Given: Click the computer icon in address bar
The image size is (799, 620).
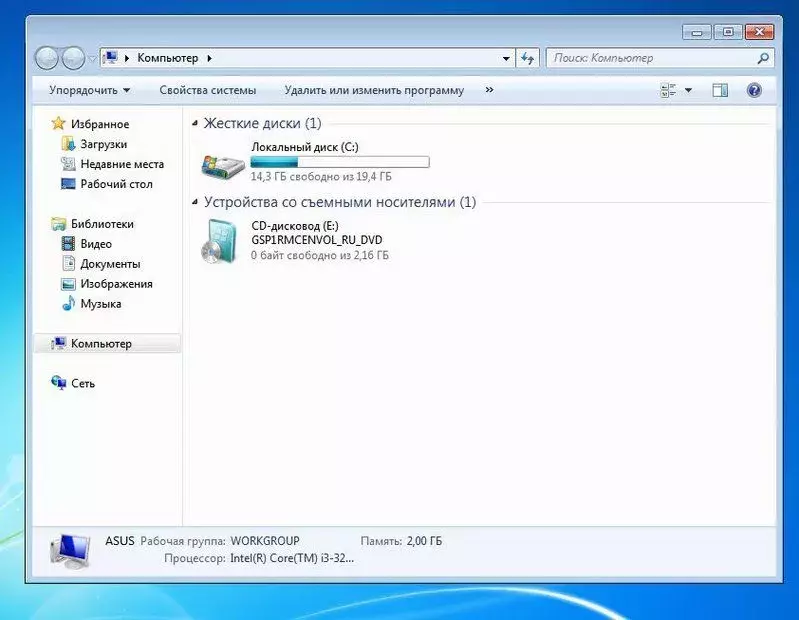Looking at the screenshot, I should click(111, 58).
